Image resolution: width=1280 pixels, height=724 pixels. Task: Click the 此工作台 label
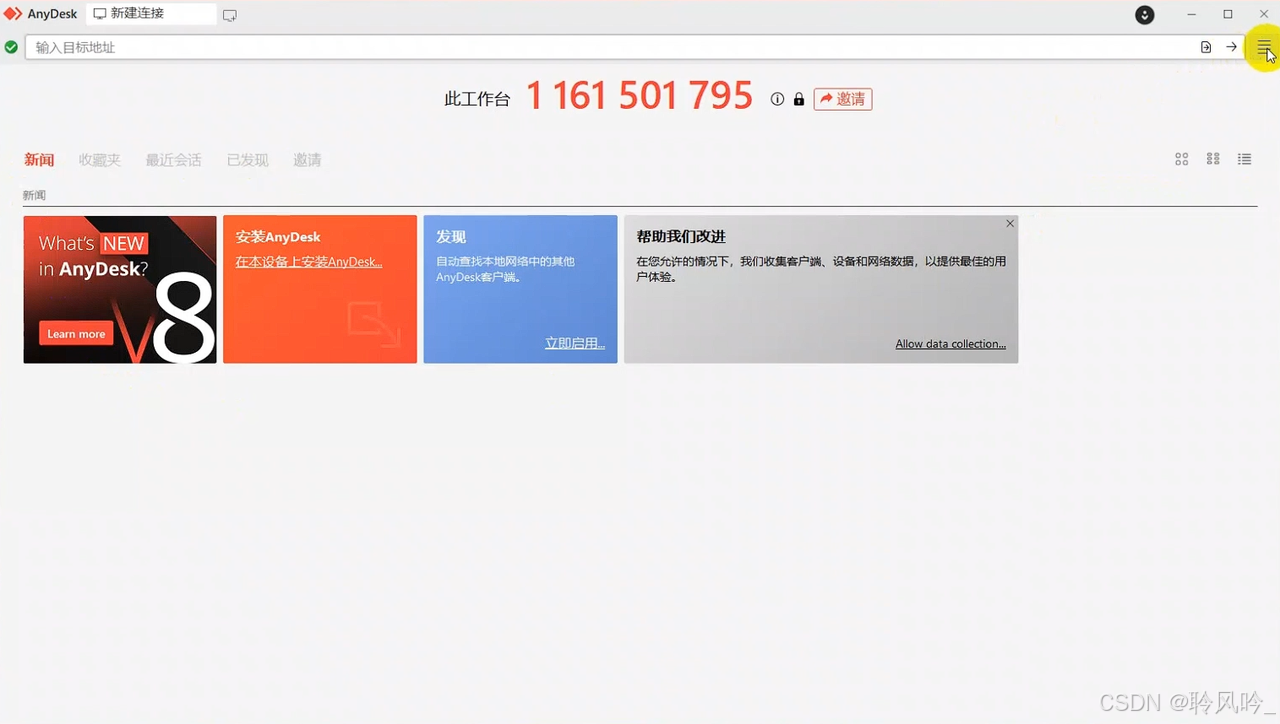click(x=477, y=99)
